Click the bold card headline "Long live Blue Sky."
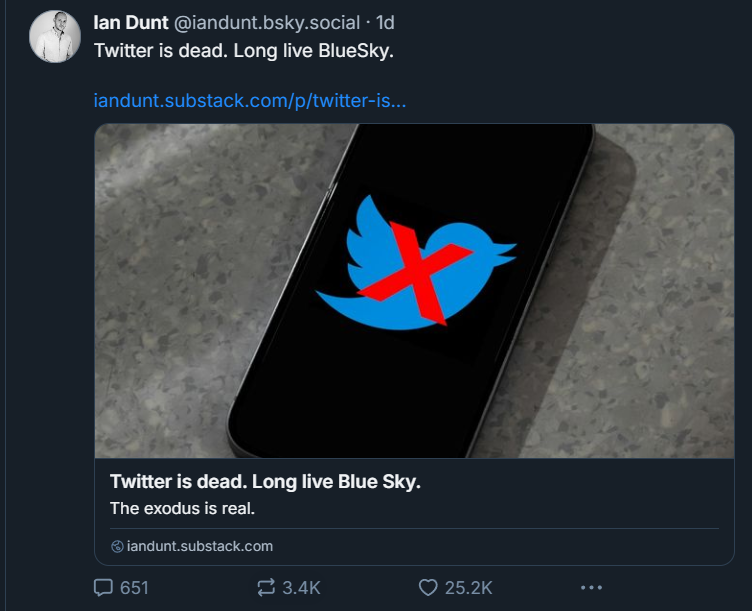This screenshot has height=611, width=752. (x=336, y=482)
